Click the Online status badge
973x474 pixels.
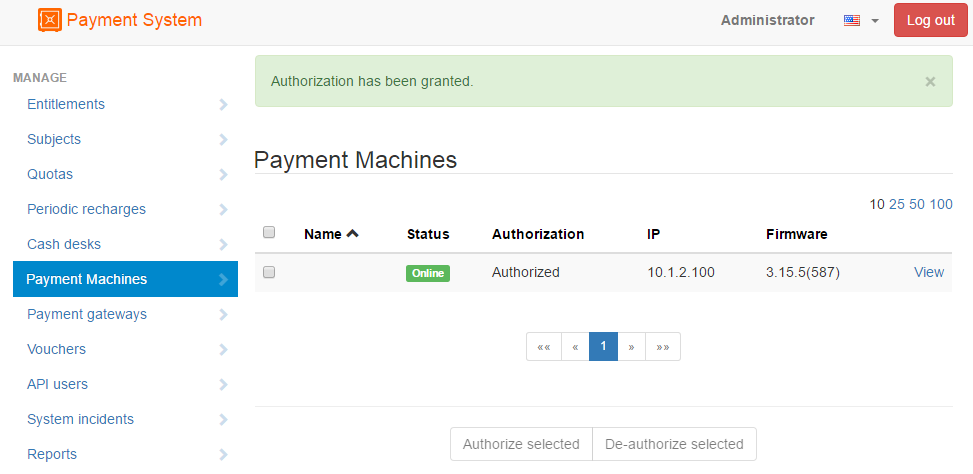point(427,273)
